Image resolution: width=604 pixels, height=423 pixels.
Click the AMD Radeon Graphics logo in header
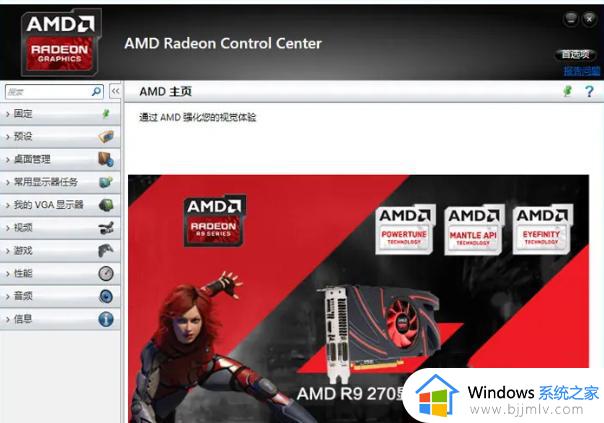tap(60, 43)
